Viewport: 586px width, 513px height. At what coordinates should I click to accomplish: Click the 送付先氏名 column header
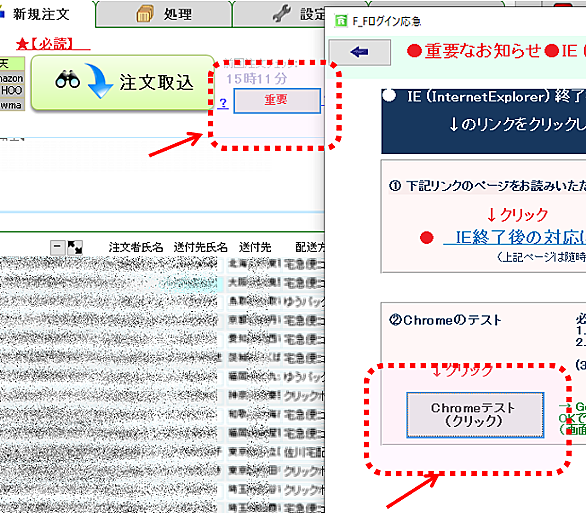tap(201, 247)
